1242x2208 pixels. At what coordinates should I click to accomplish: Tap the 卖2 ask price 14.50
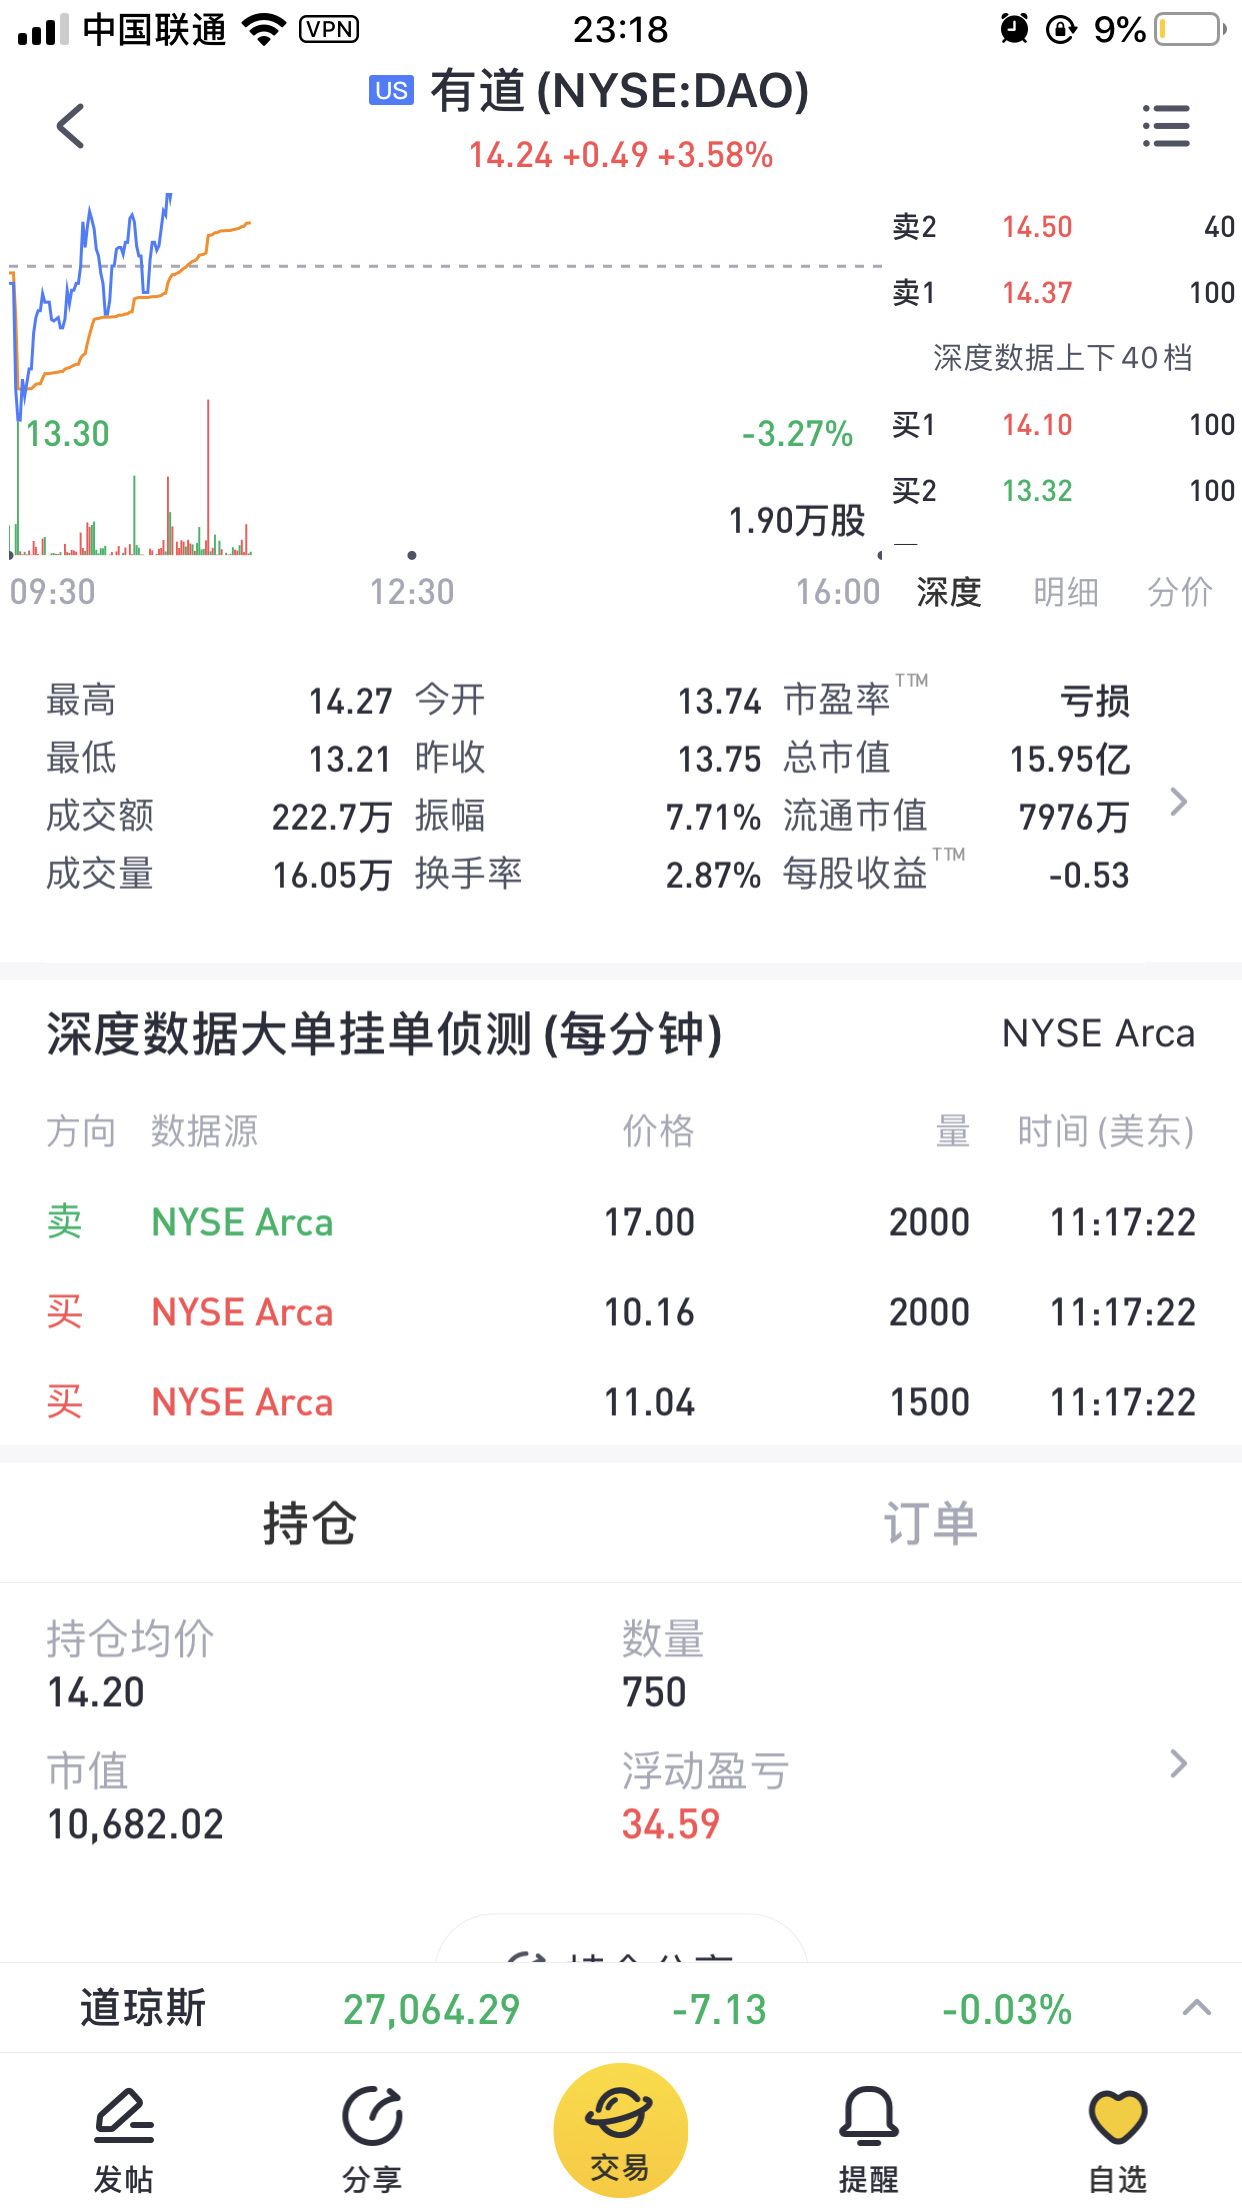(1037, 227)
